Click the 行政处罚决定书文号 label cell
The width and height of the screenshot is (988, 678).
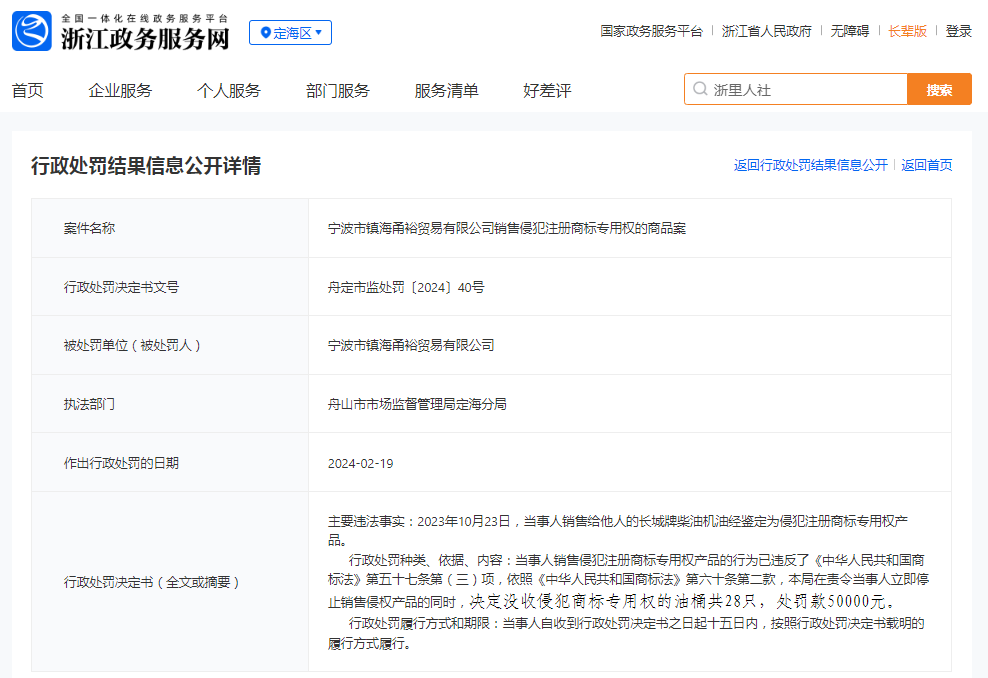170,287
